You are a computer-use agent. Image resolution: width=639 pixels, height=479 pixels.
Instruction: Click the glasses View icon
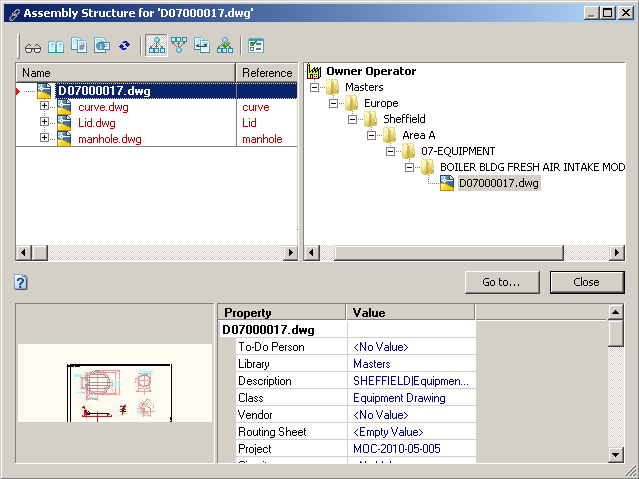click(33, 47)
